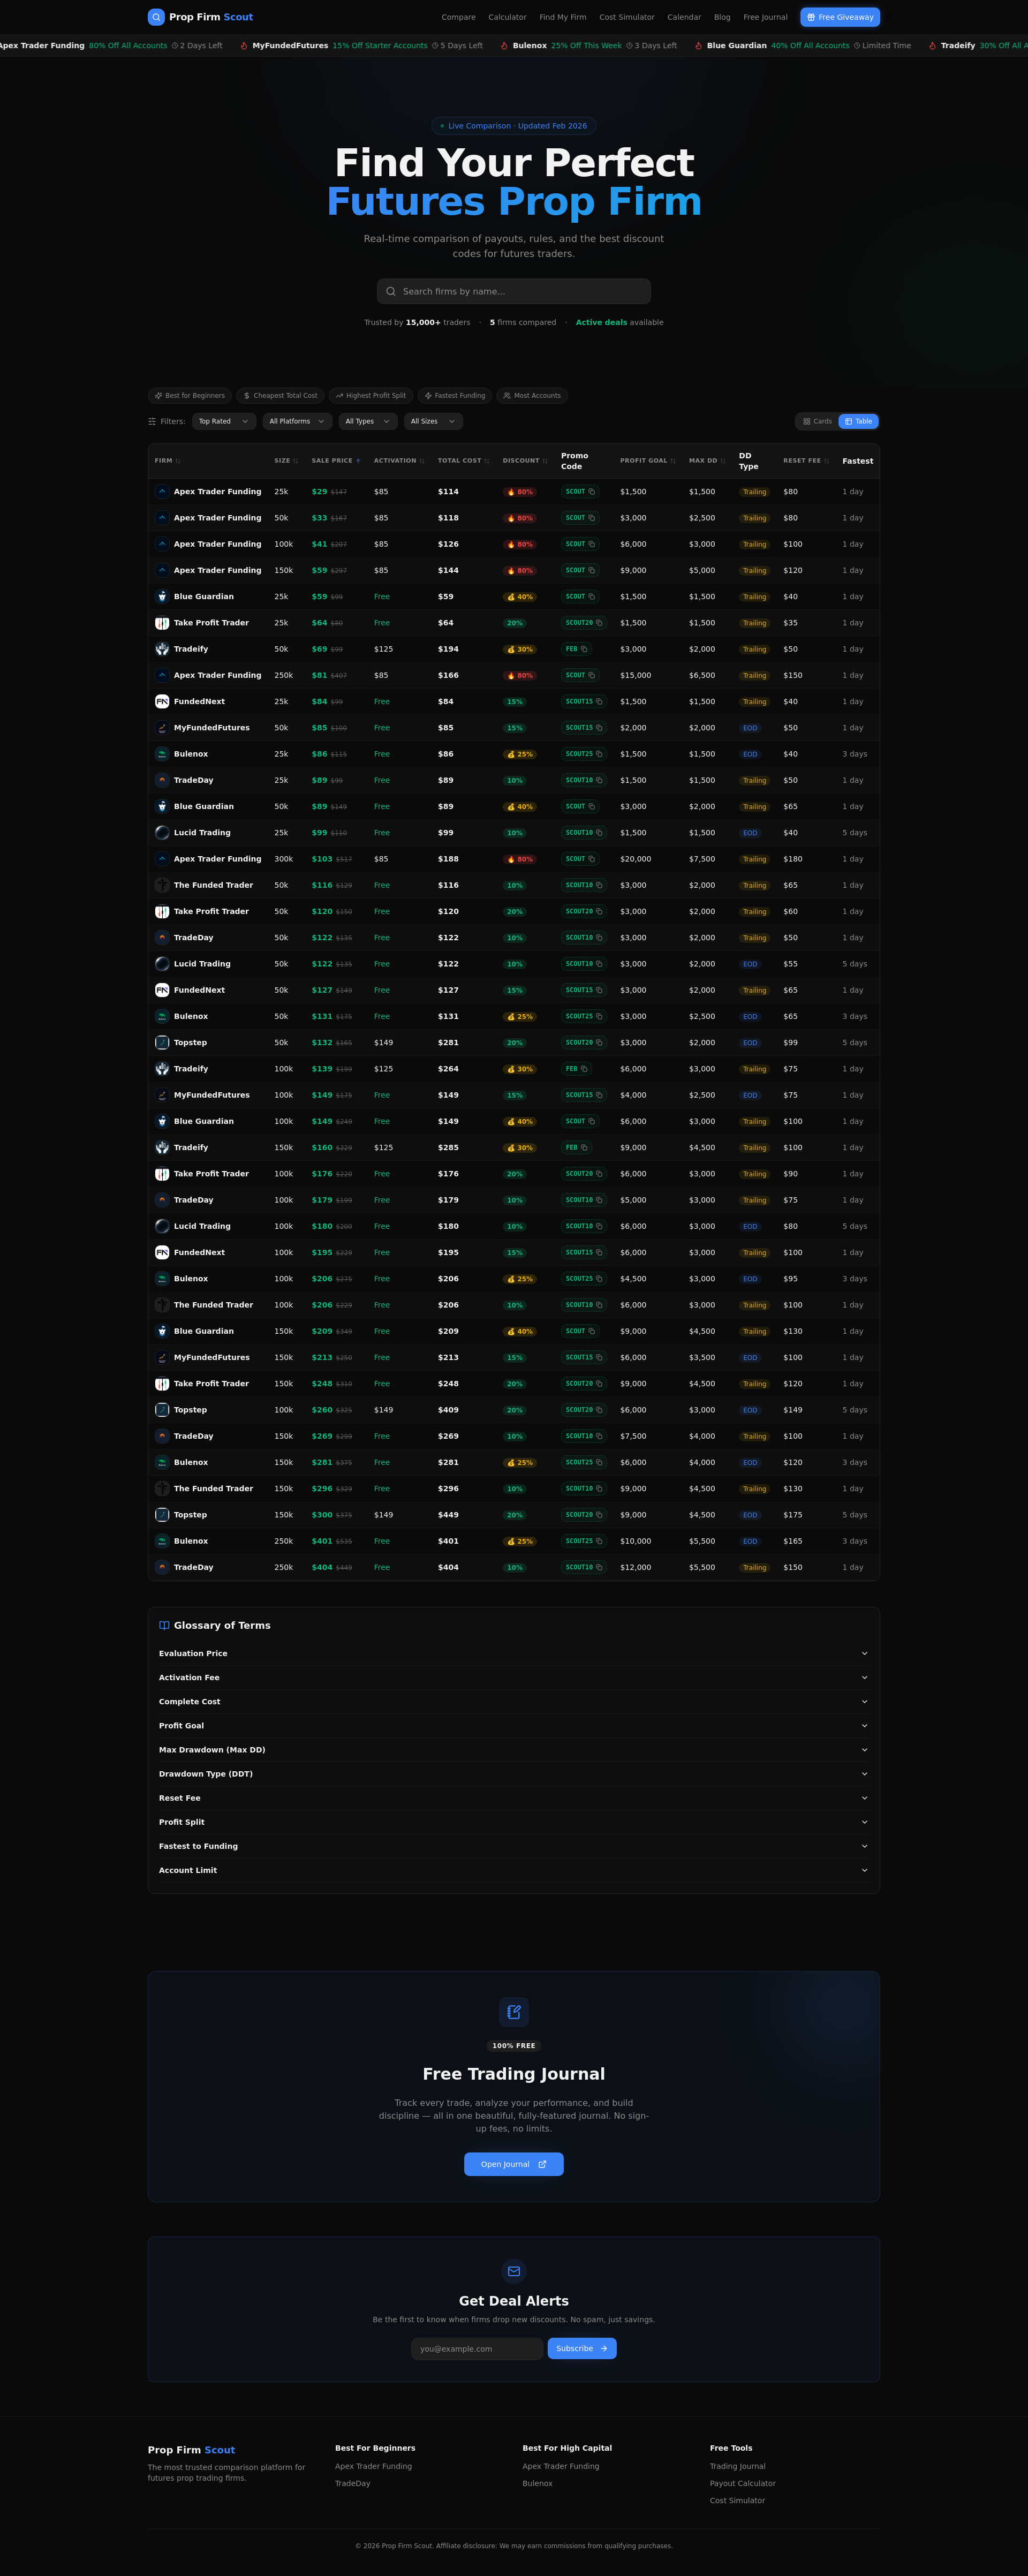Click the TradeDay 25k firm logo
The width and height of the screenshot is (1028, 2576).
[162, 780]
